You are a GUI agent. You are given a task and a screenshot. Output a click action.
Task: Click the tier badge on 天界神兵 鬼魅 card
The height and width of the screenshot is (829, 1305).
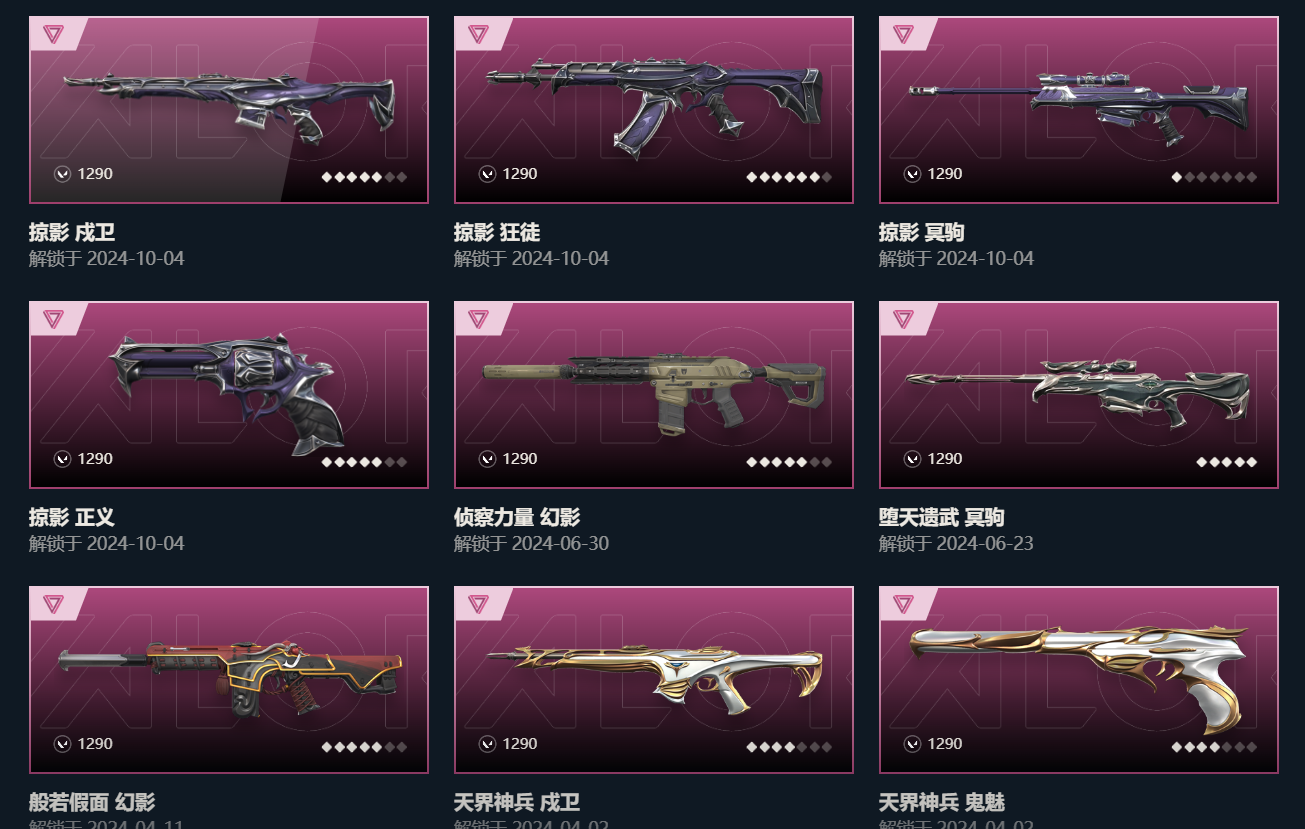(x=903, y=604)
